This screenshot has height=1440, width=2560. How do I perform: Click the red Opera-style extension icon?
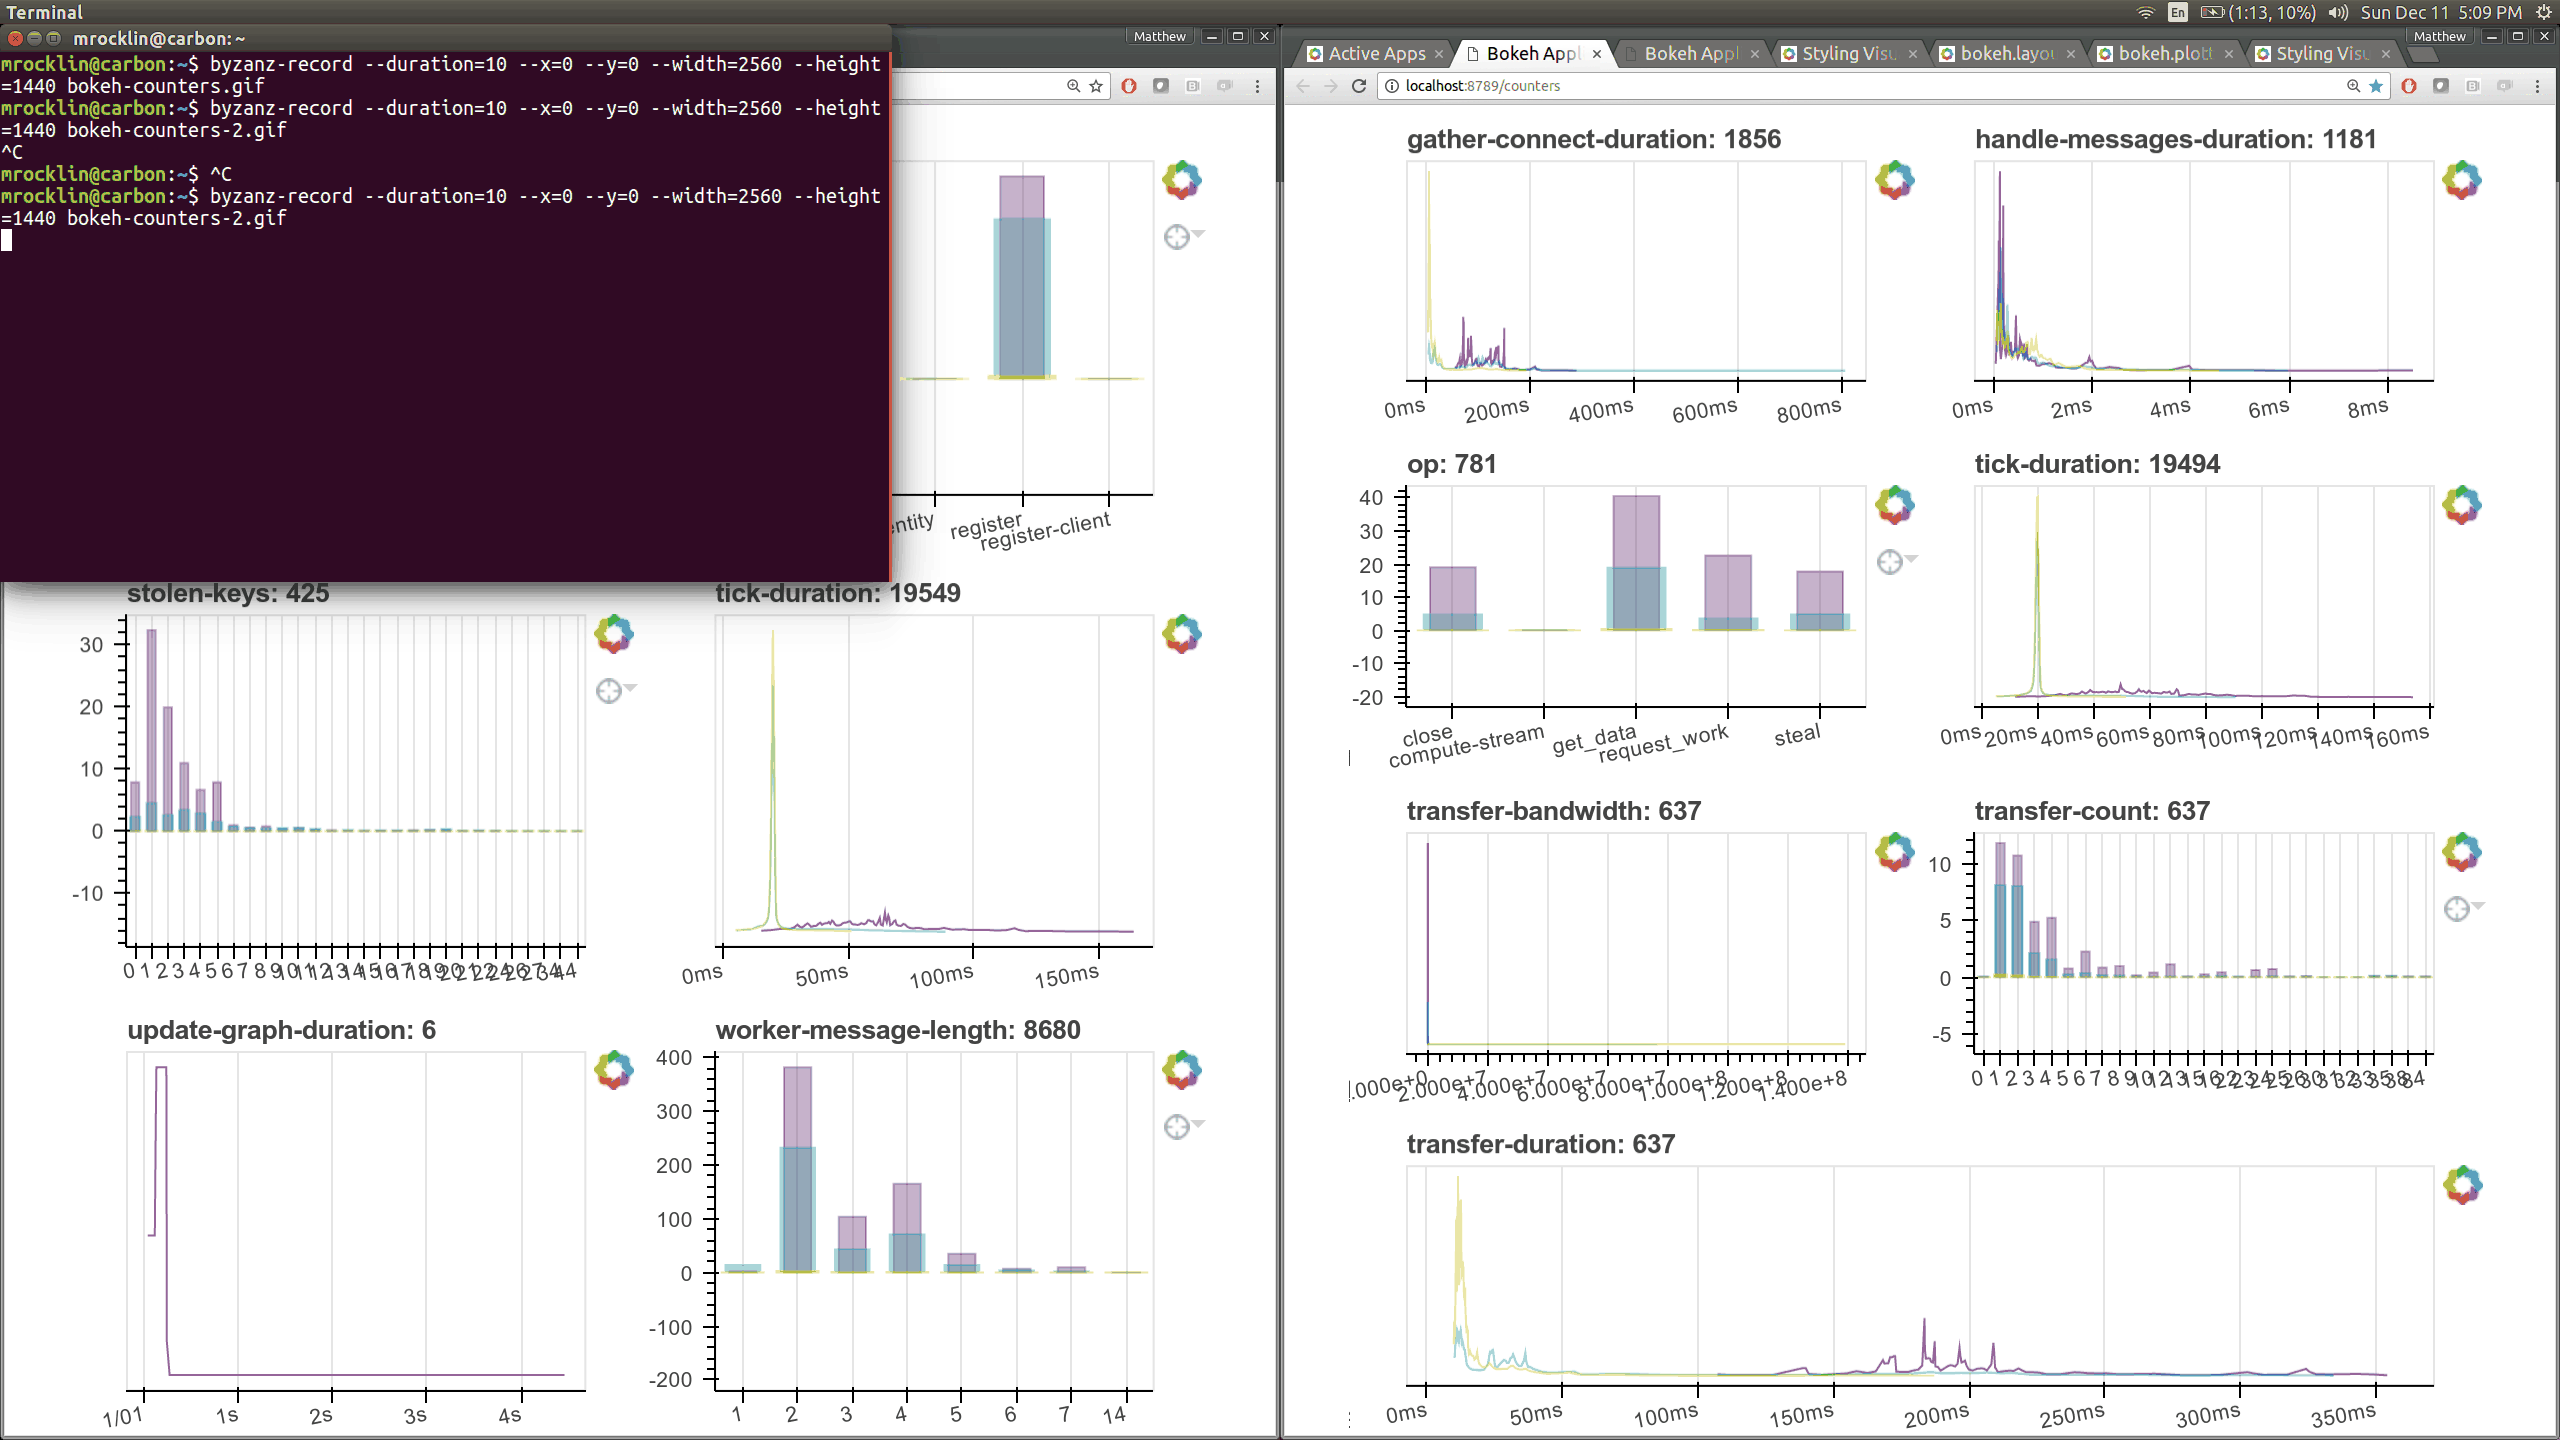click(2409, 86)
